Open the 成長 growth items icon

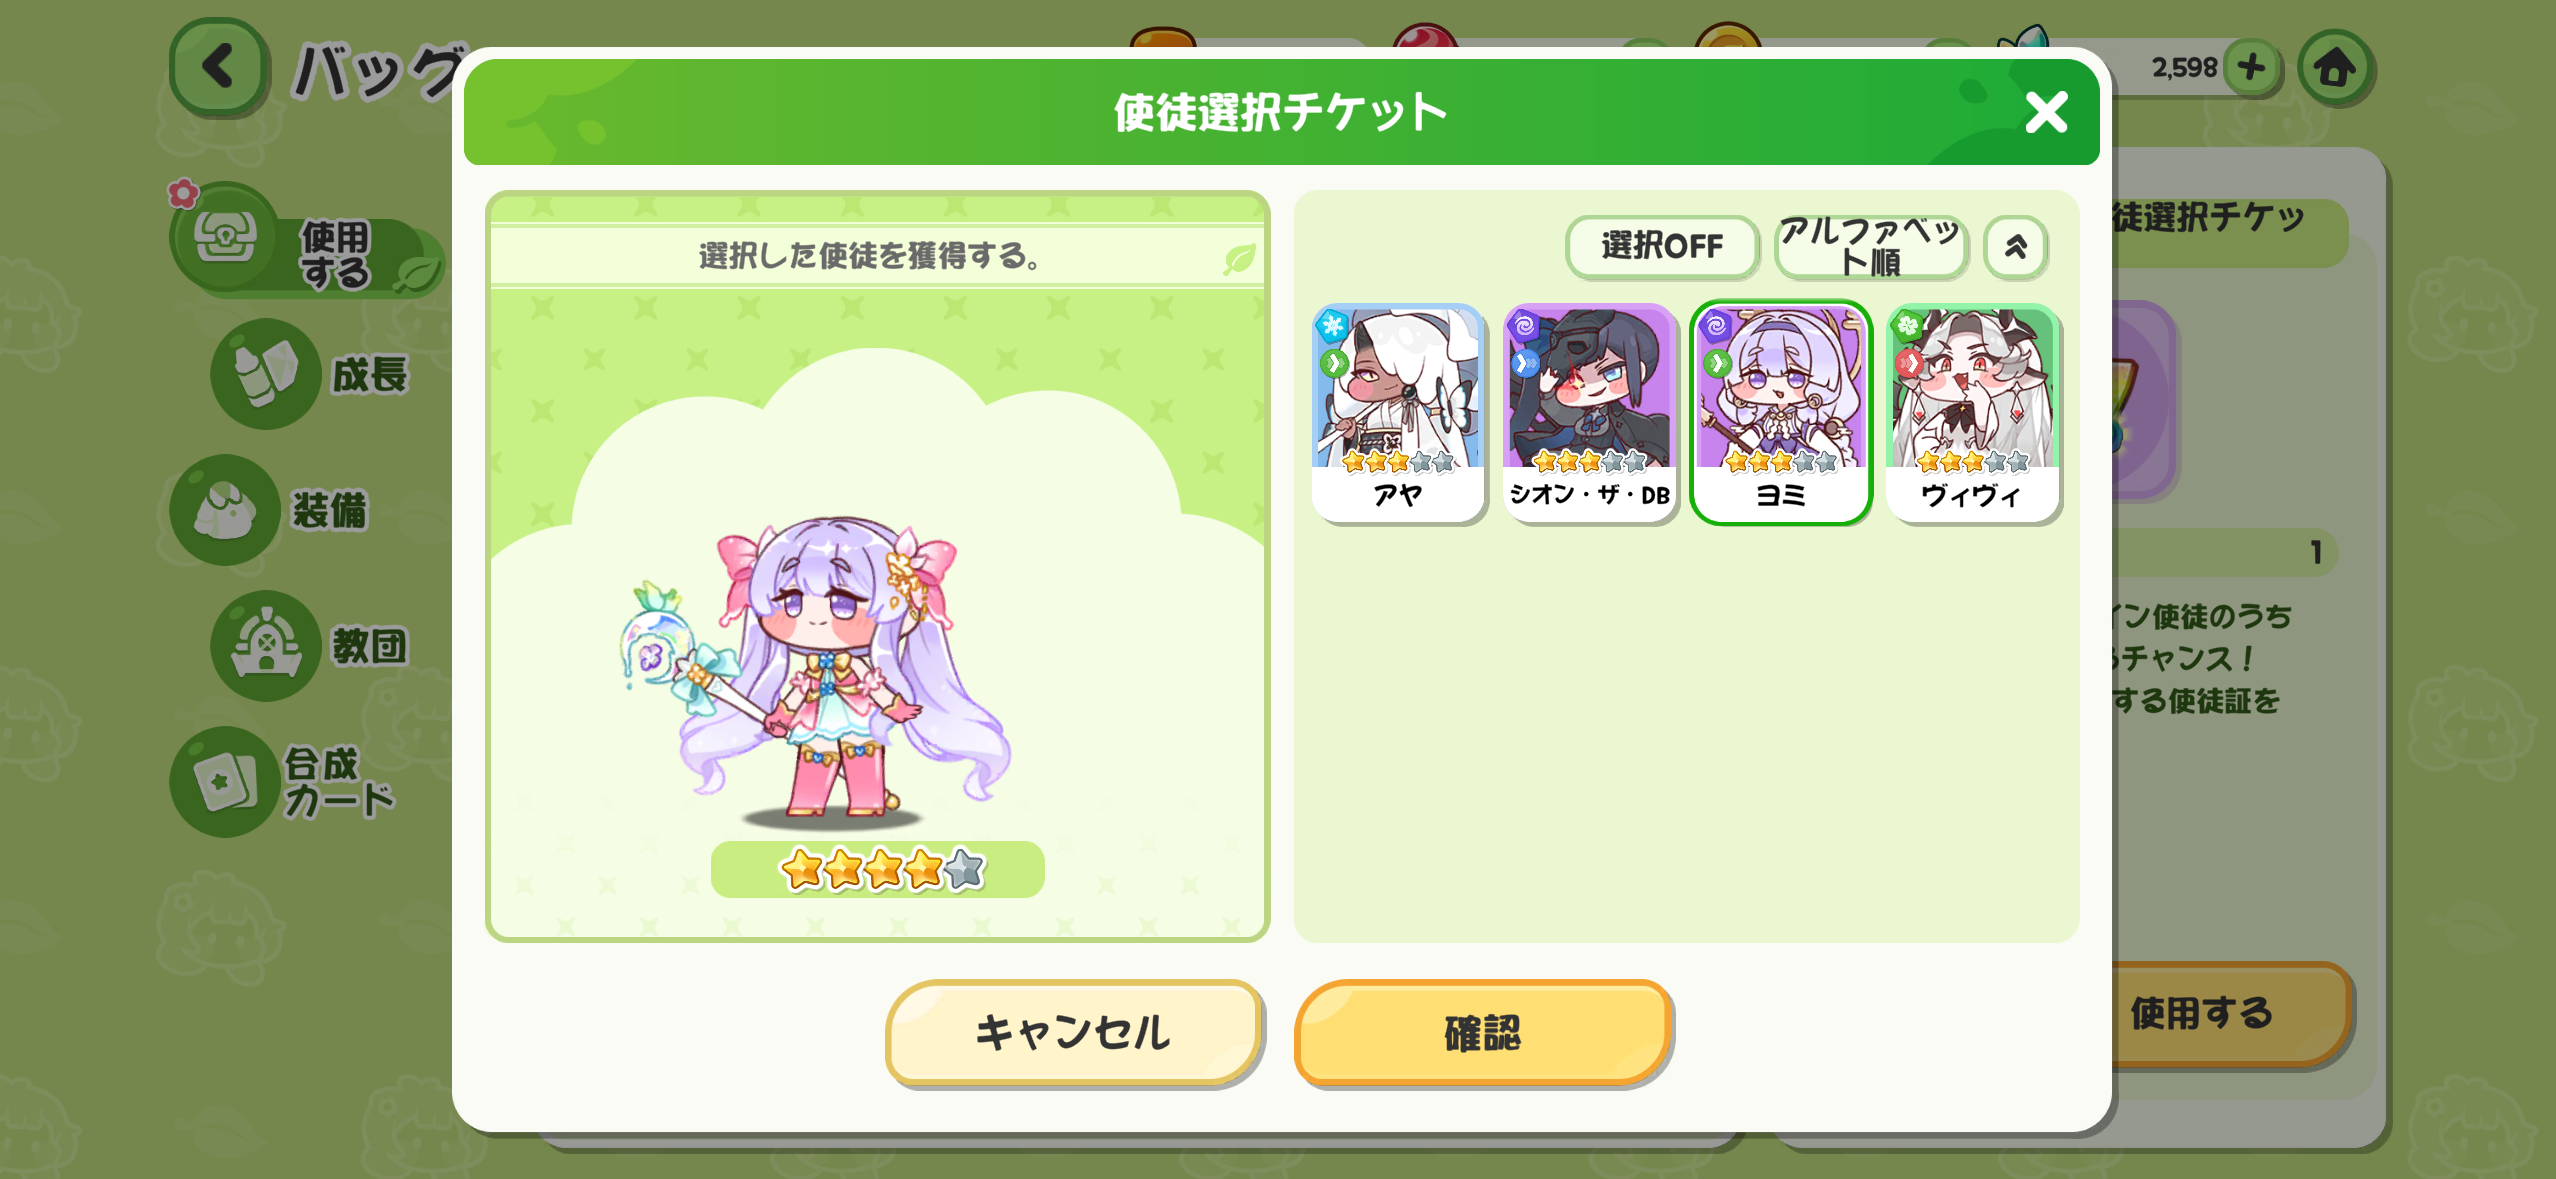pyautogui.click(x=266, y=374)
